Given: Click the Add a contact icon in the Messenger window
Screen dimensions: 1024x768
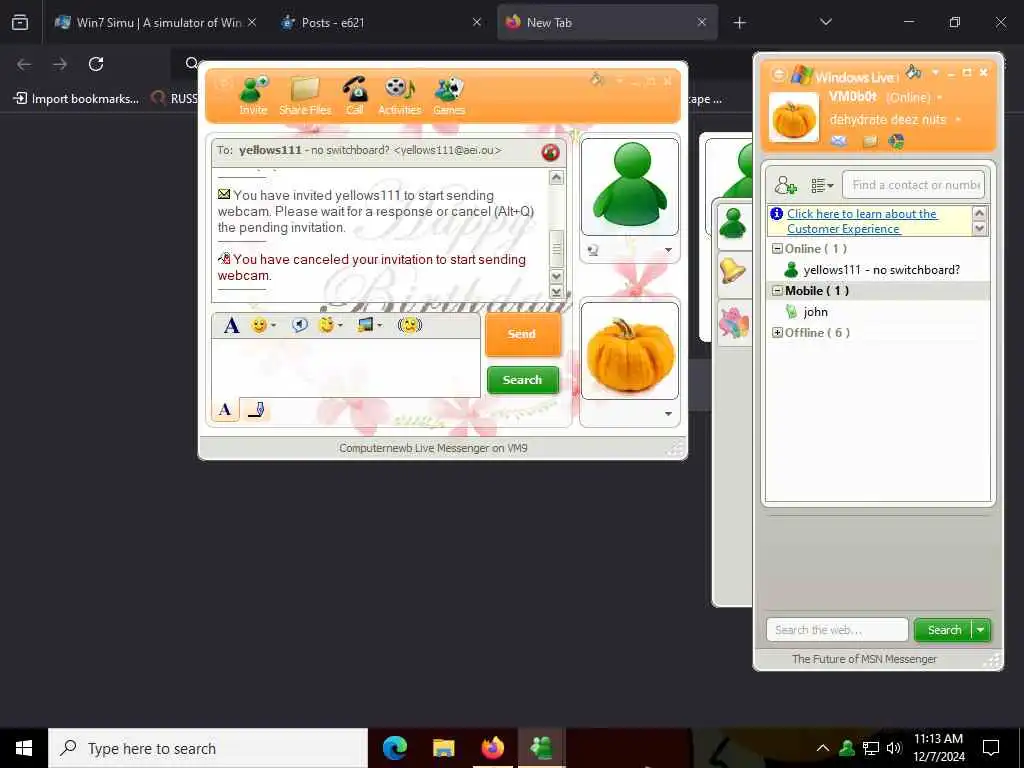Looking at the screenshot, I should (785, 185).
